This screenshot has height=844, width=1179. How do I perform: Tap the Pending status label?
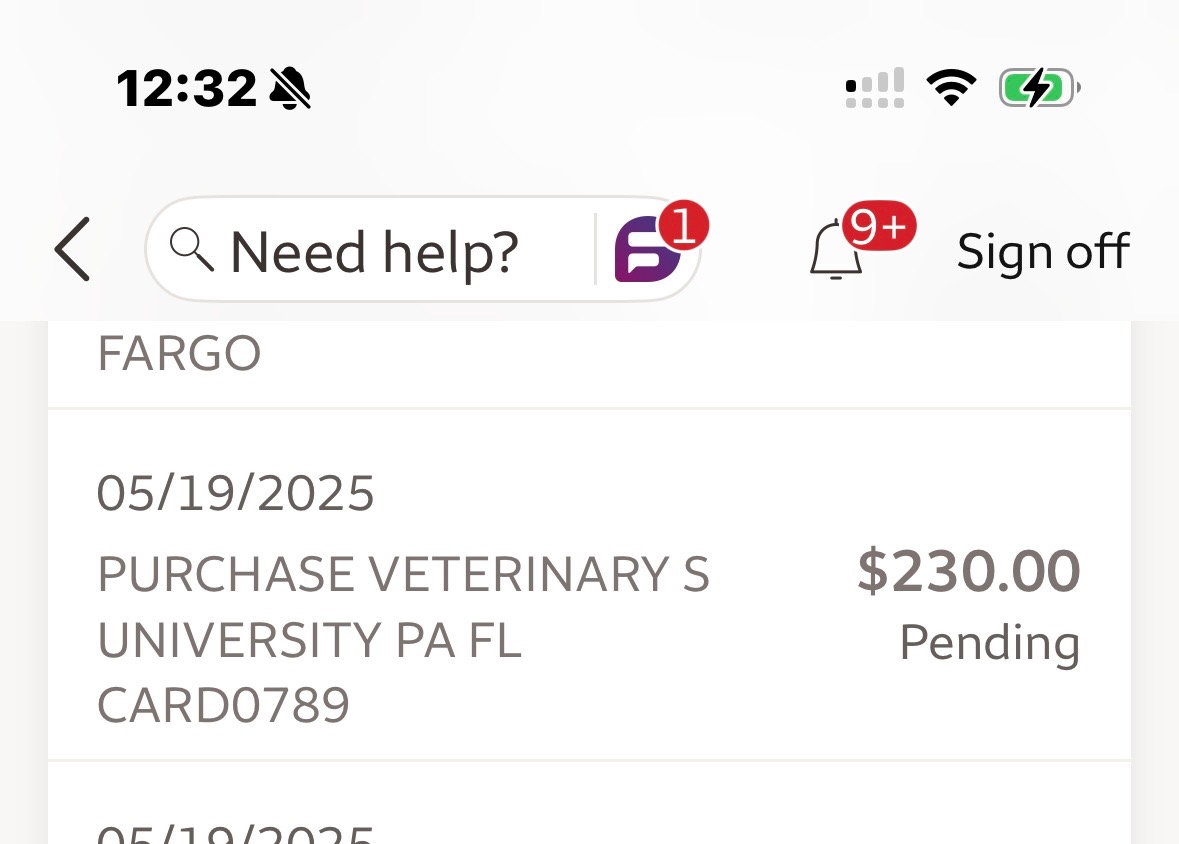[x=989, y=642]
